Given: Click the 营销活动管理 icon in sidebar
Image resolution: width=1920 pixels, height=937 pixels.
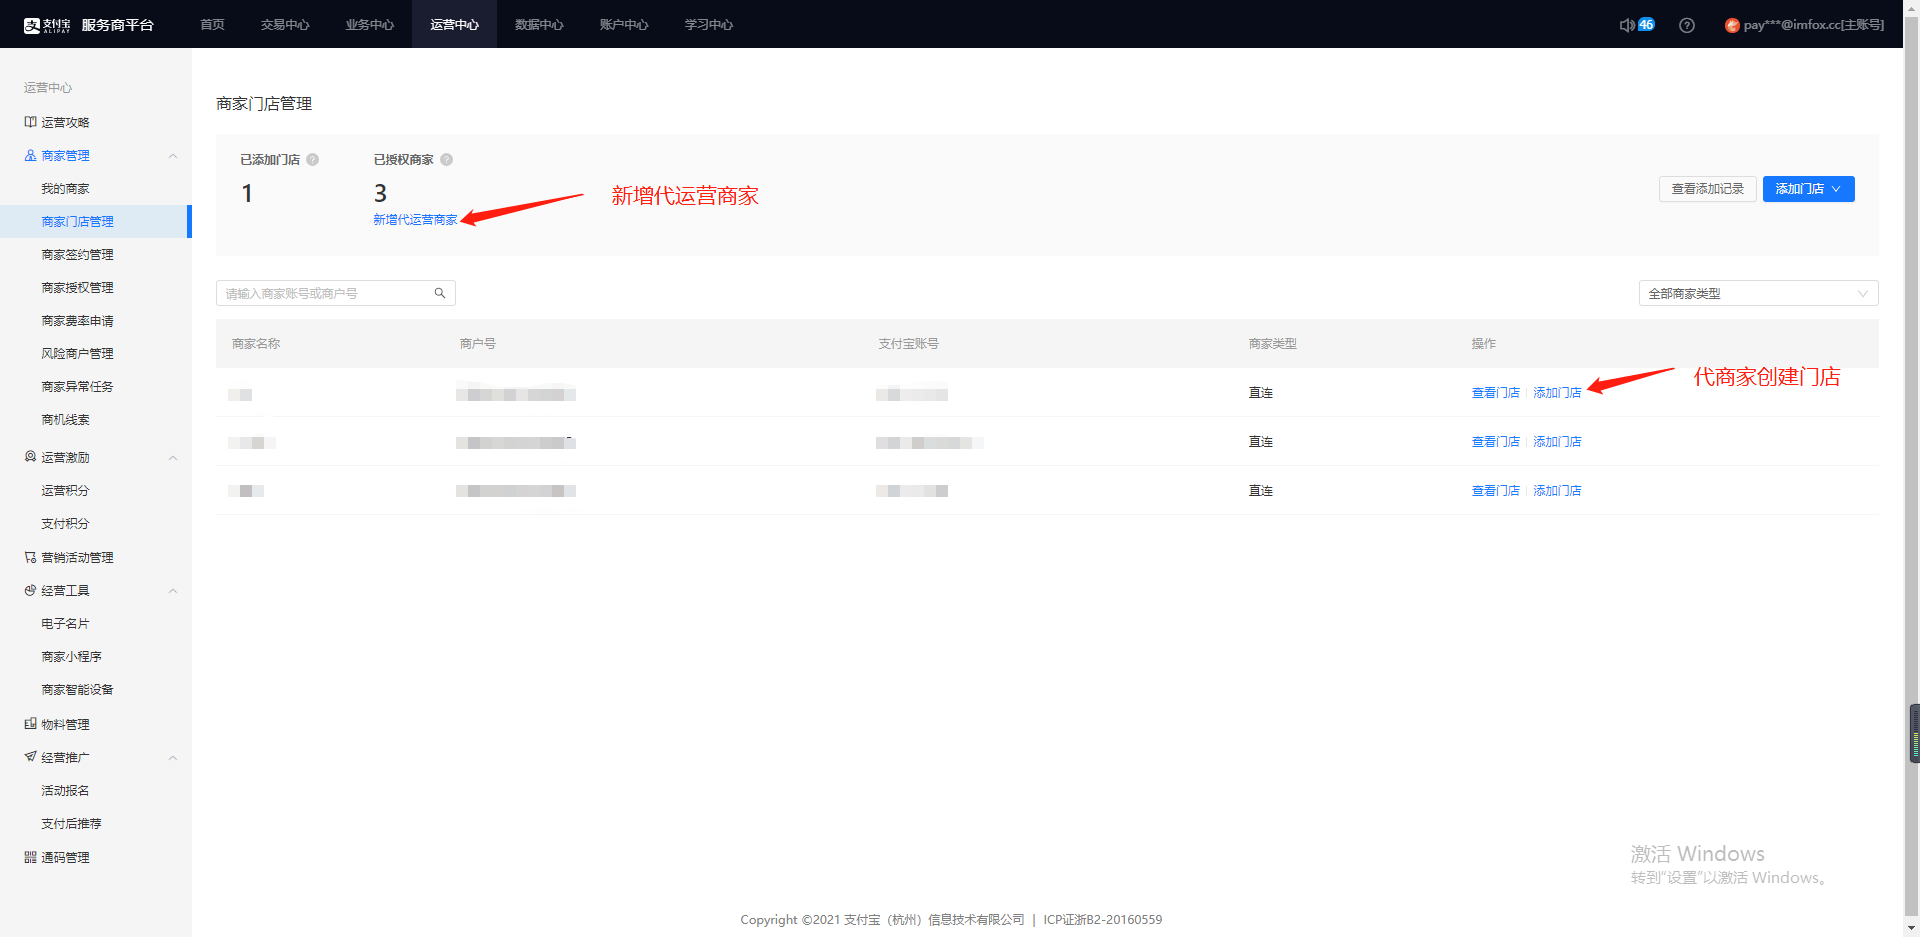Looking at the screenshot, I should [30, 557].
